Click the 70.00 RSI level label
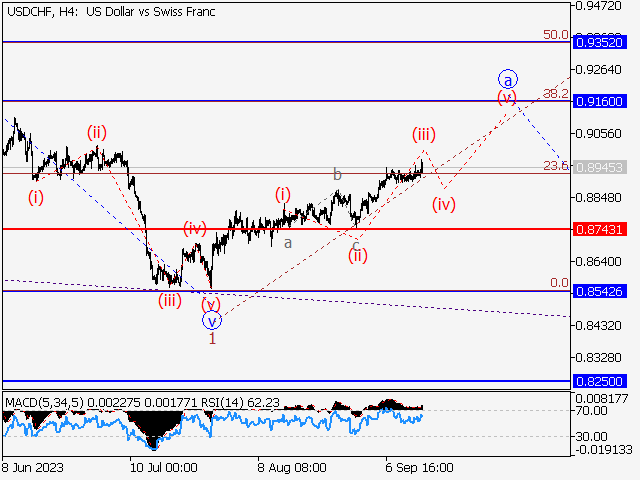The width and height of the screenshot is (640, 480). coord(591,411)
